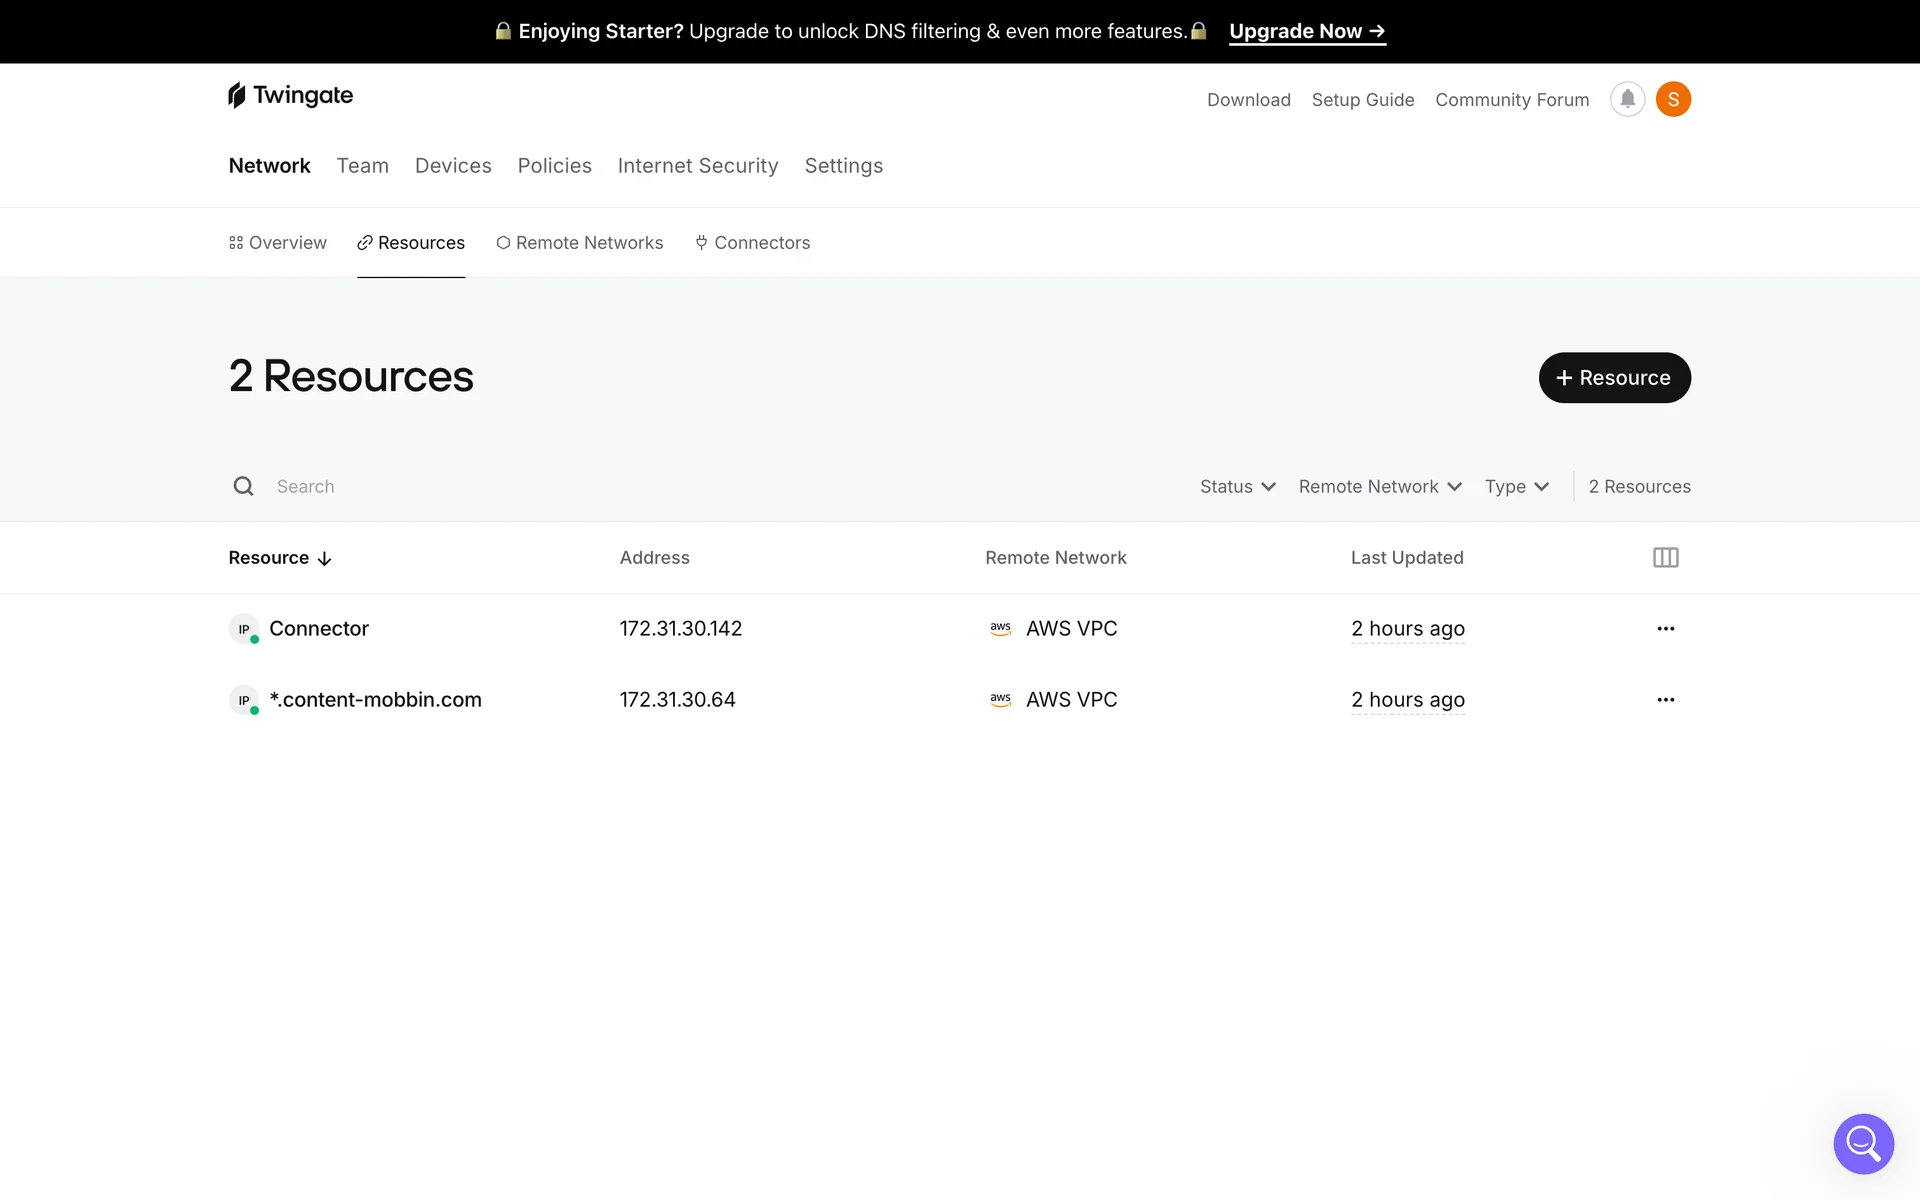The width and height of the screenshot is (1920, 1200).
Task: Go to the Overview tab
Action: coord(277,243)
